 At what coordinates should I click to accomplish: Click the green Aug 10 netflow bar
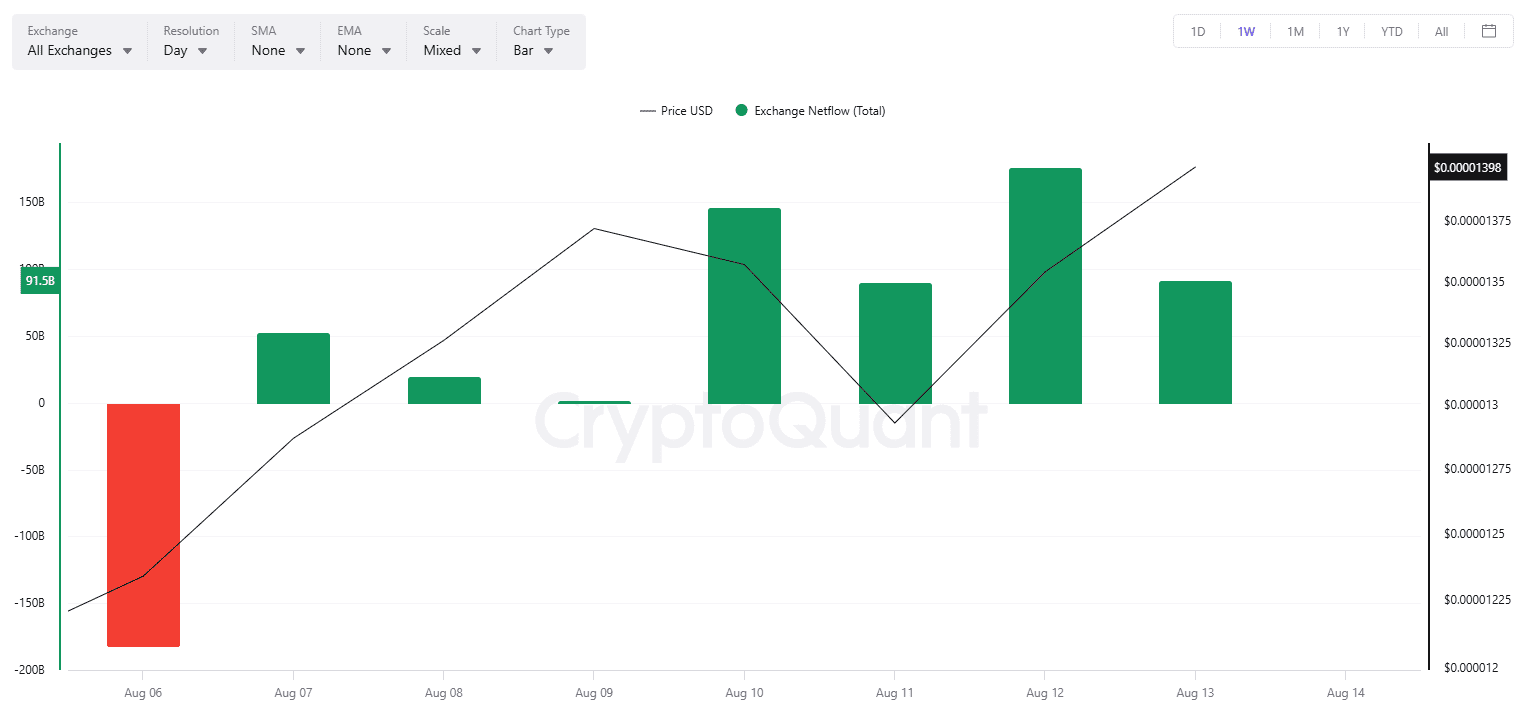[744, 306]
